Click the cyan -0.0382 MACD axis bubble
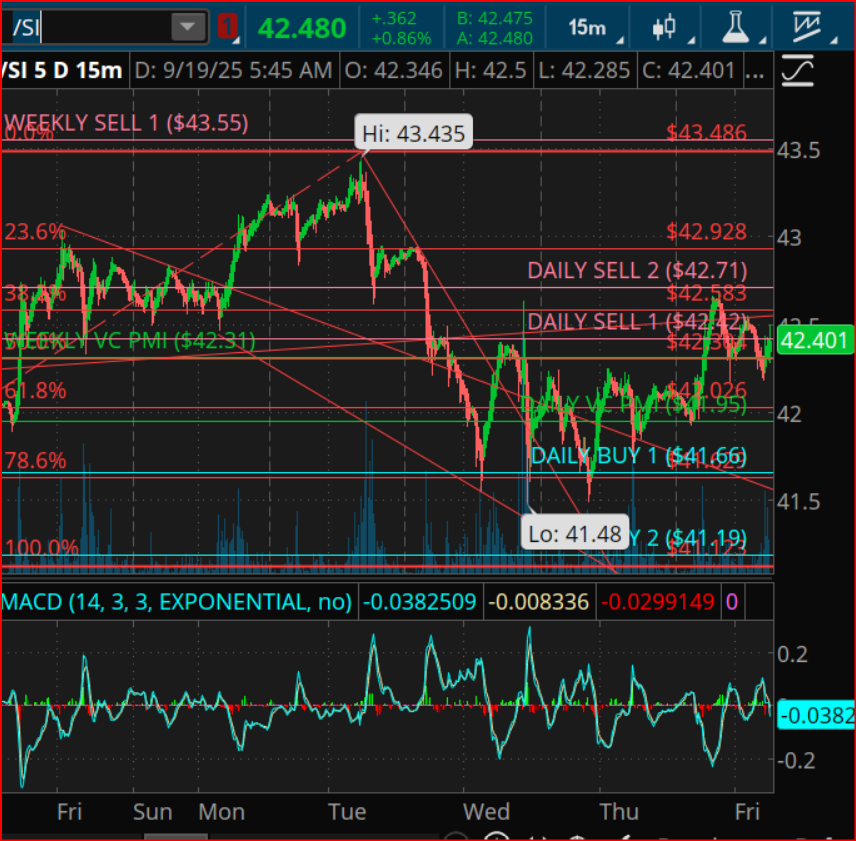 816,715
